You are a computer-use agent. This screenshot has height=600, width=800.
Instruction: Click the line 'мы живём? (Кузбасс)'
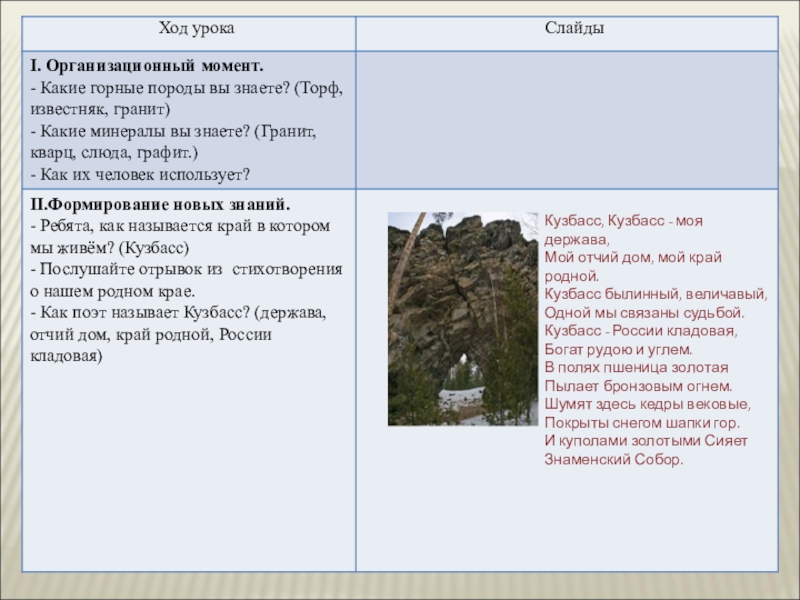coord(110,248)
